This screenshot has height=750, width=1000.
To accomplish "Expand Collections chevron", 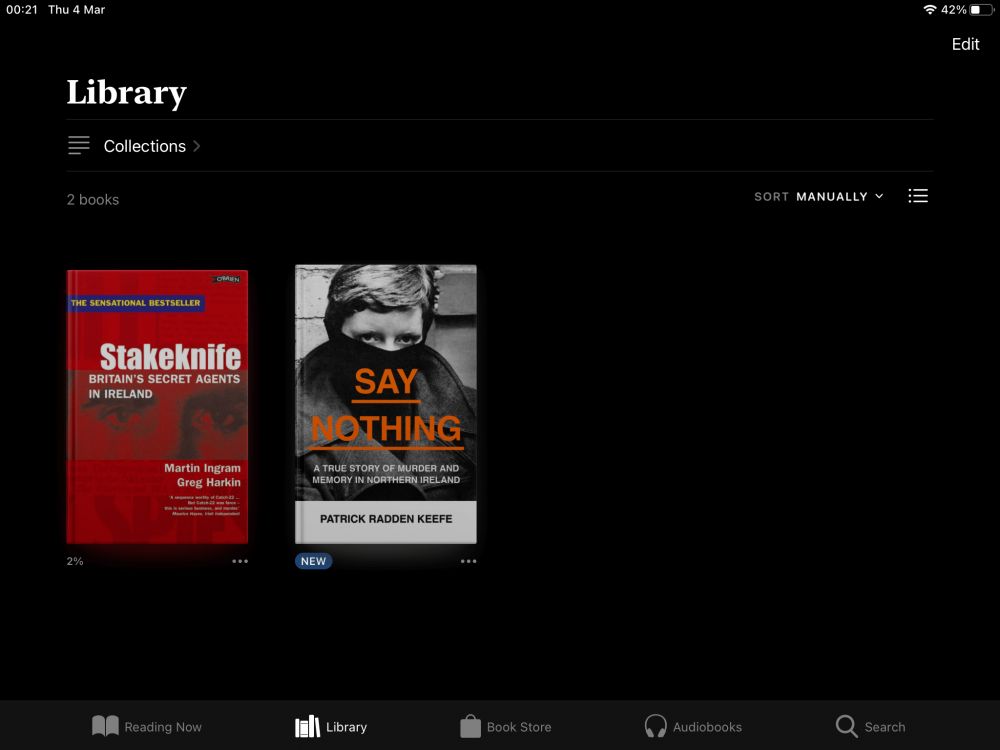I will pos(196,146).
